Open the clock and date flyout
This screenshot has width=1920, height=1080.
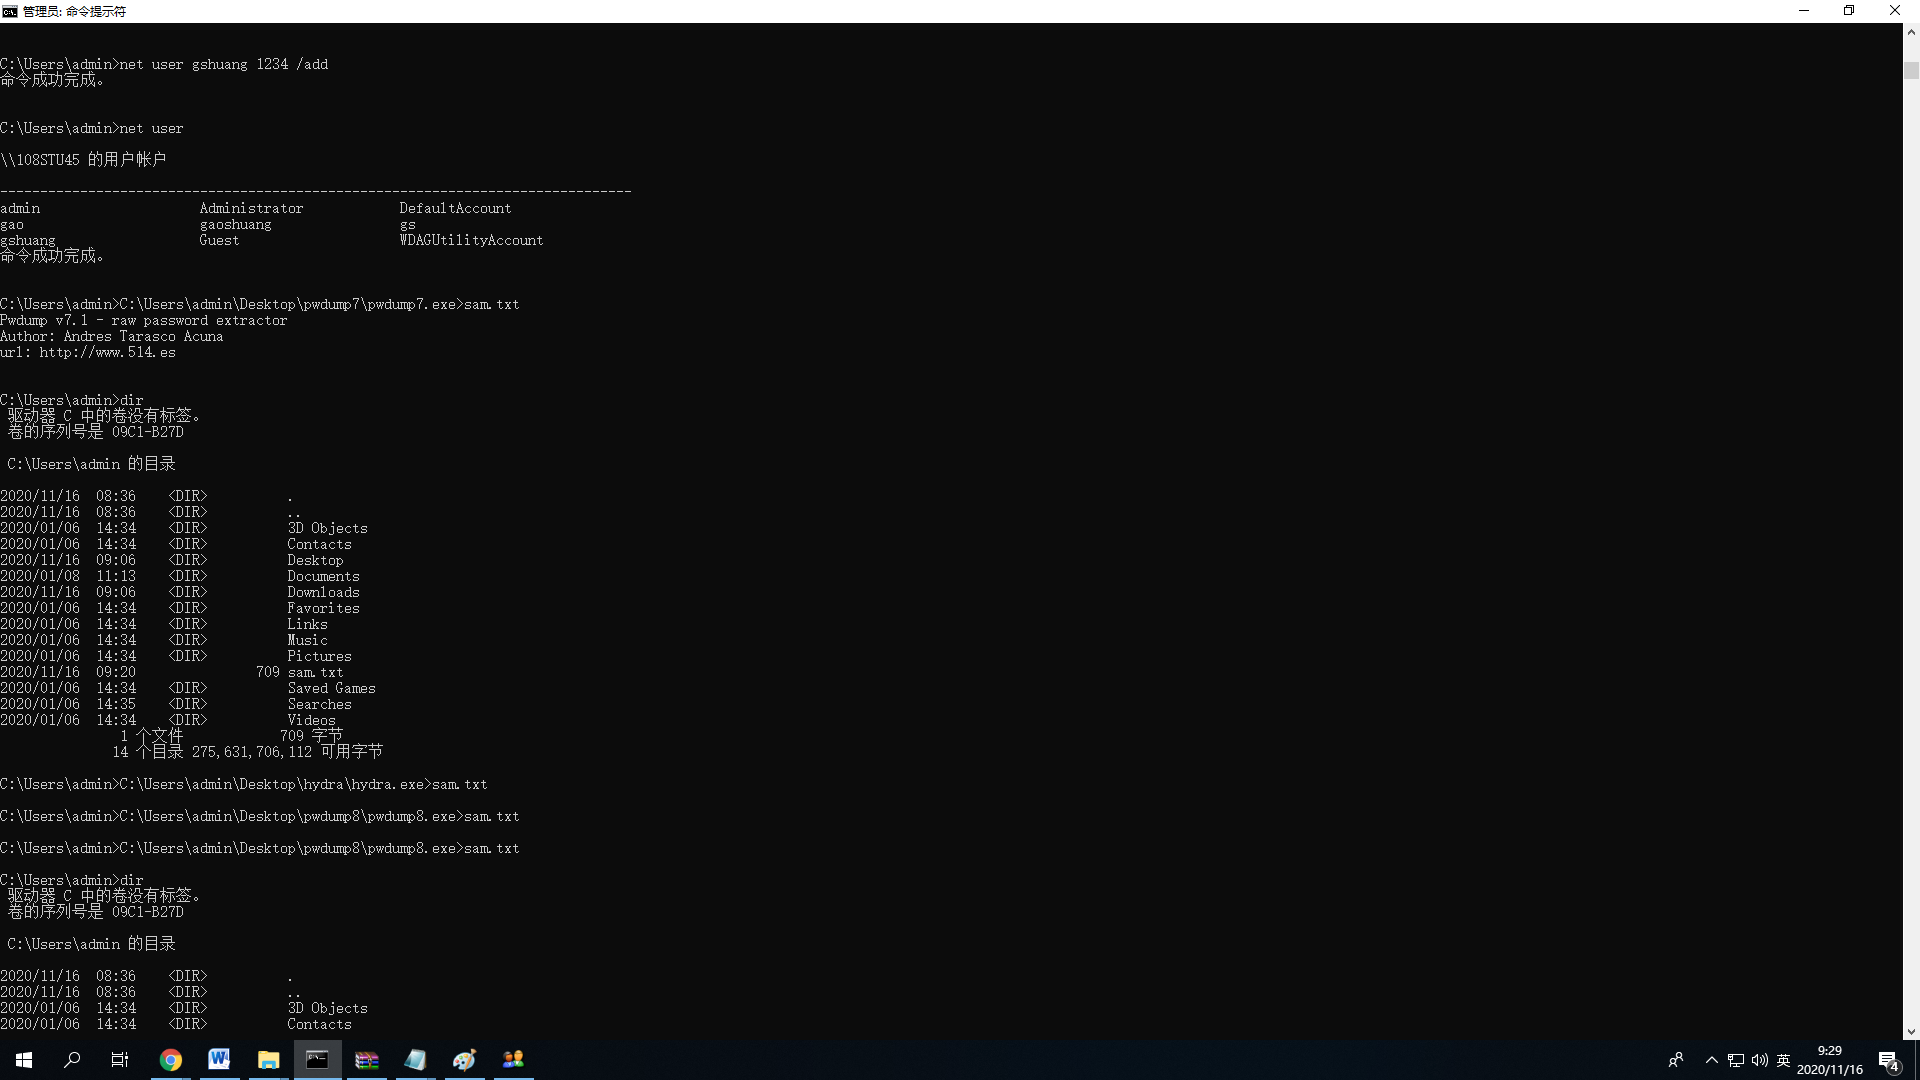click(x=1829, y=1060)
